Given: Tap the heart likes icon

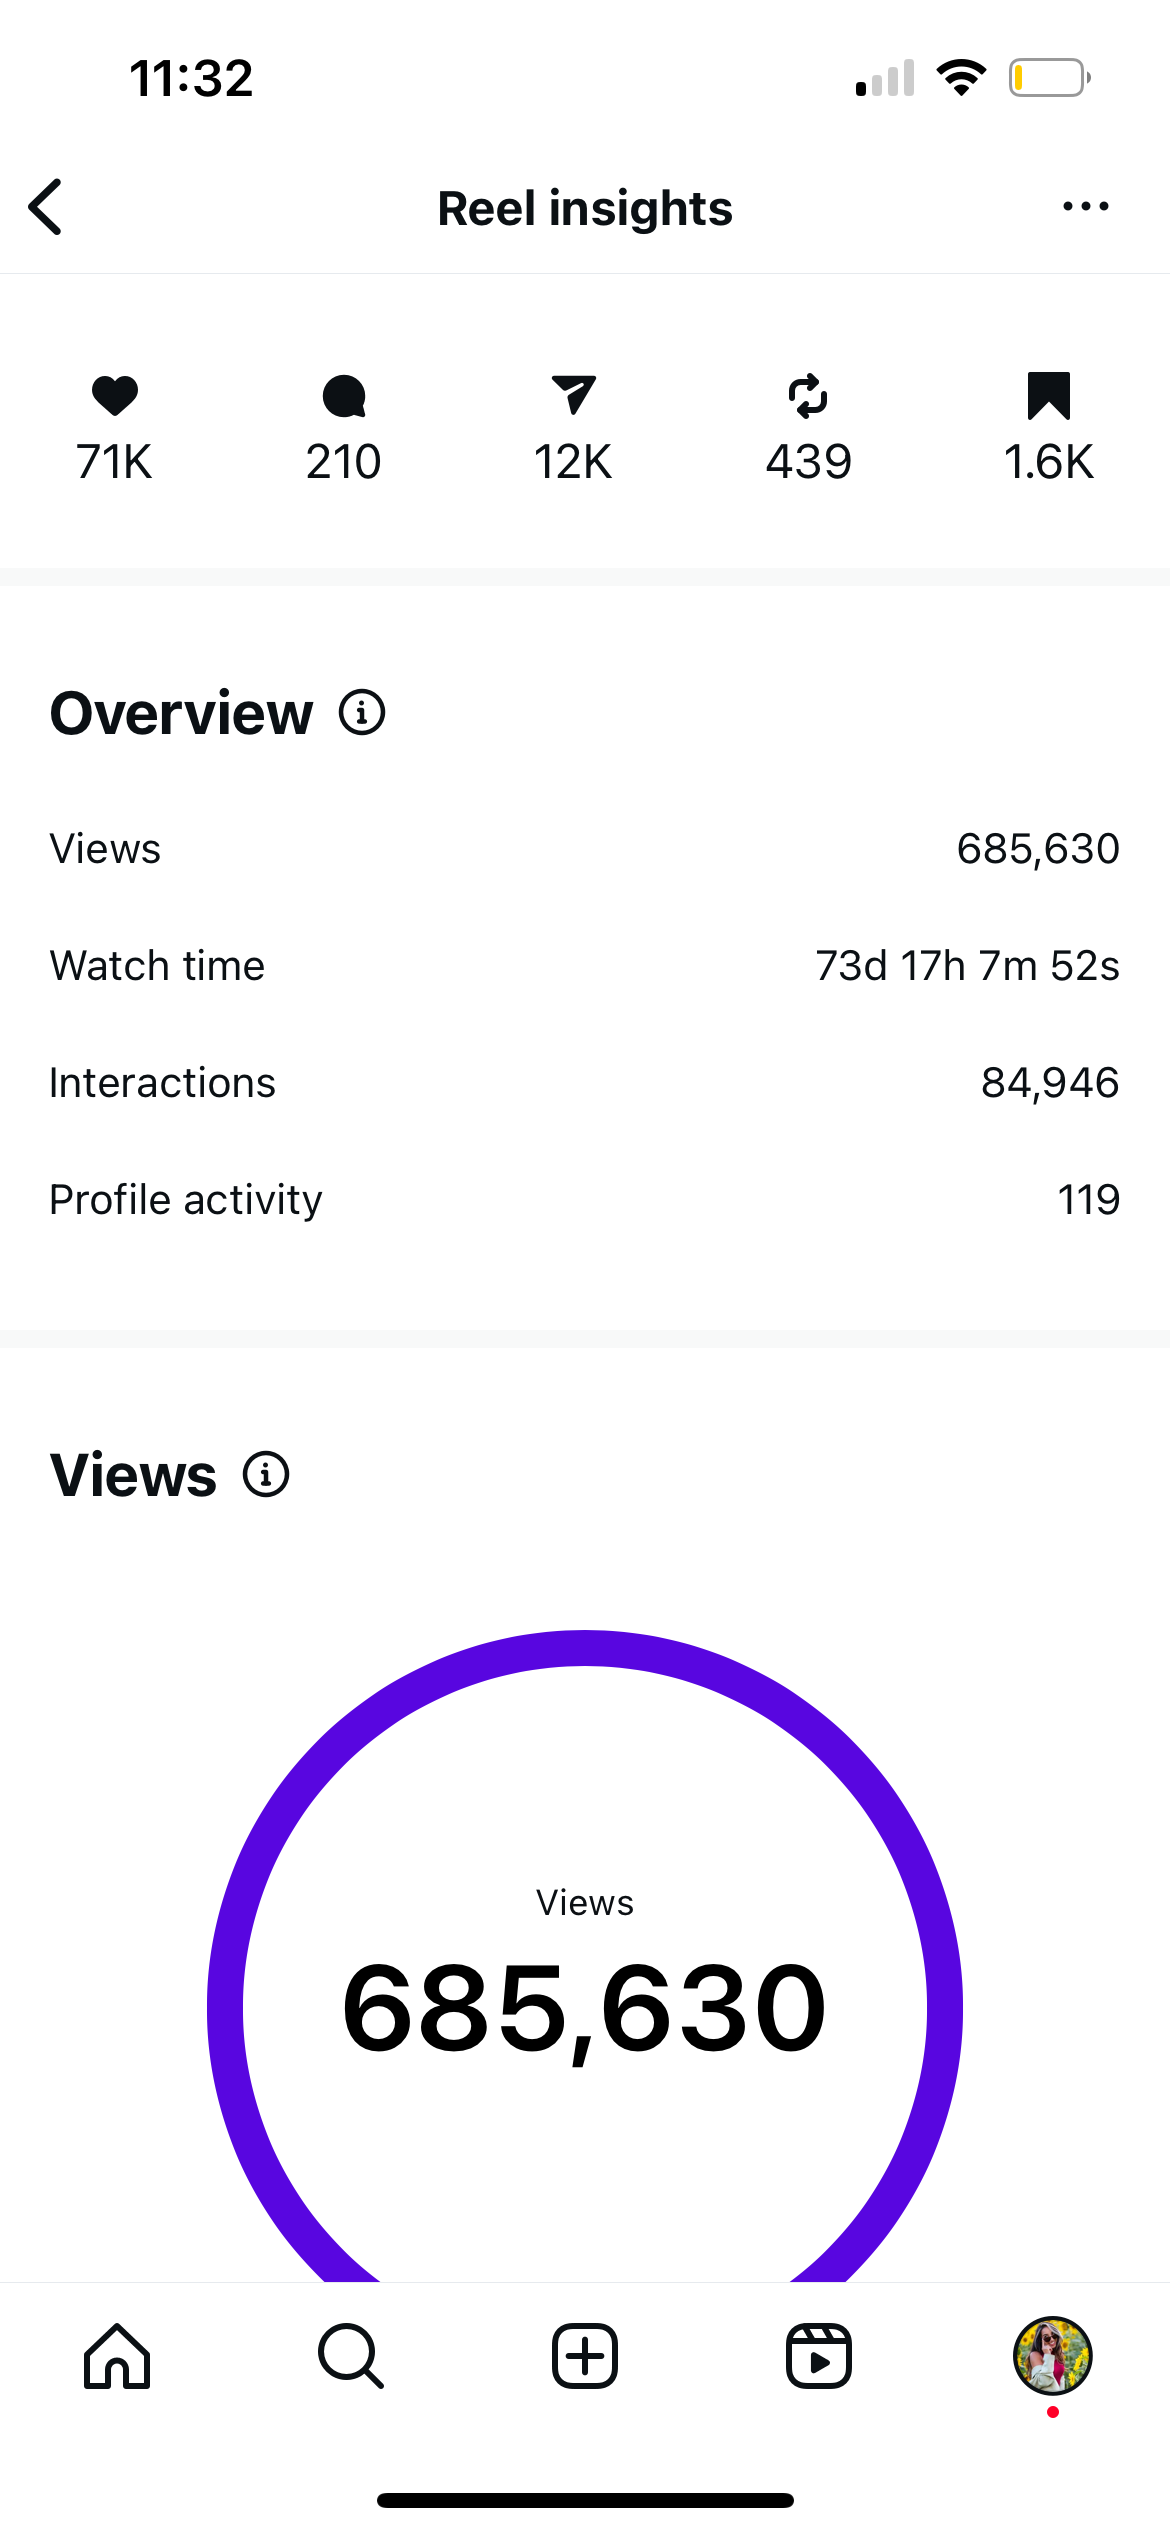Looking at the screenshot, I should tap(115, 395).
